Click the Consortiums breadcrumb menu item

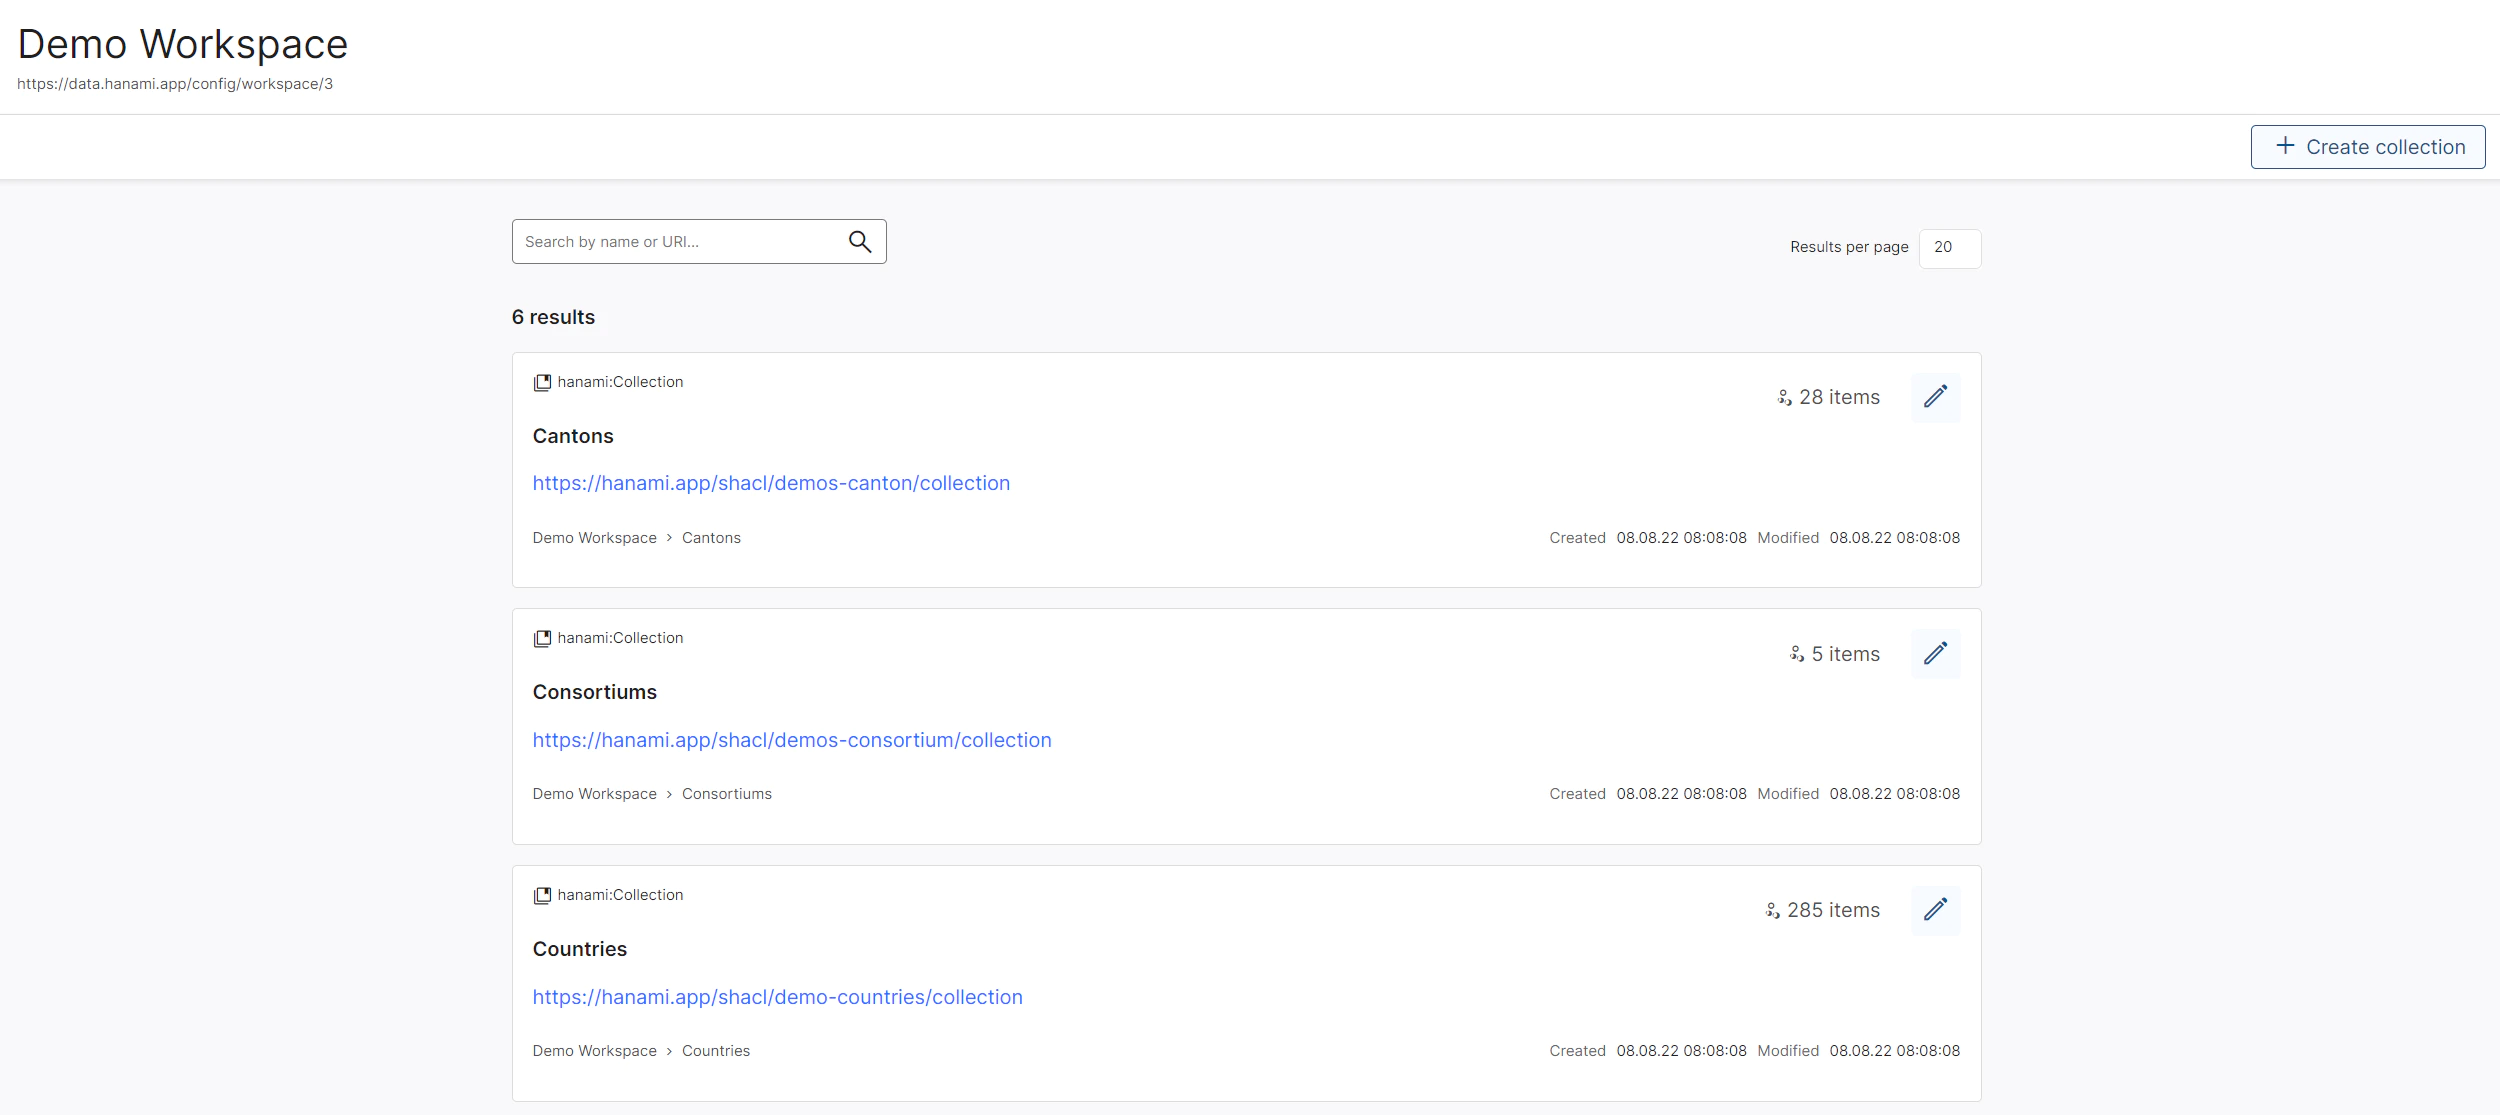(725, 793)
